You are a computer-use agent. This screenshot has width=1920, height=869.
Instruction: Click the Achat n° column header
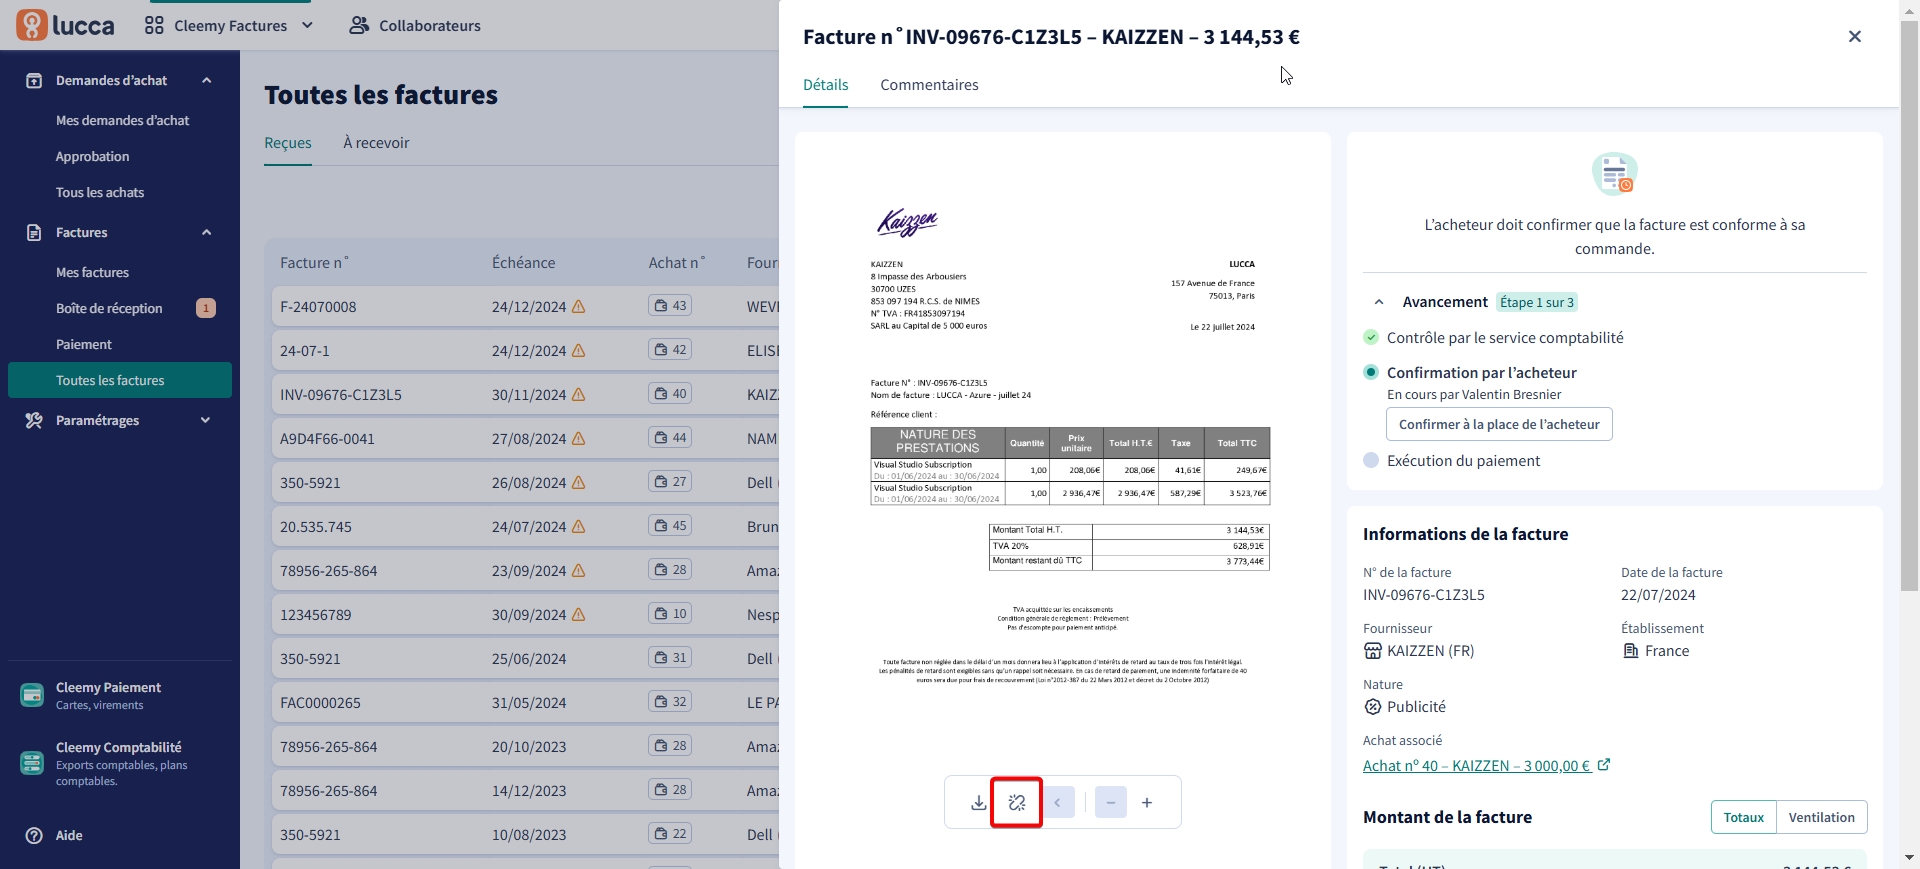click(x=677, y=263)
